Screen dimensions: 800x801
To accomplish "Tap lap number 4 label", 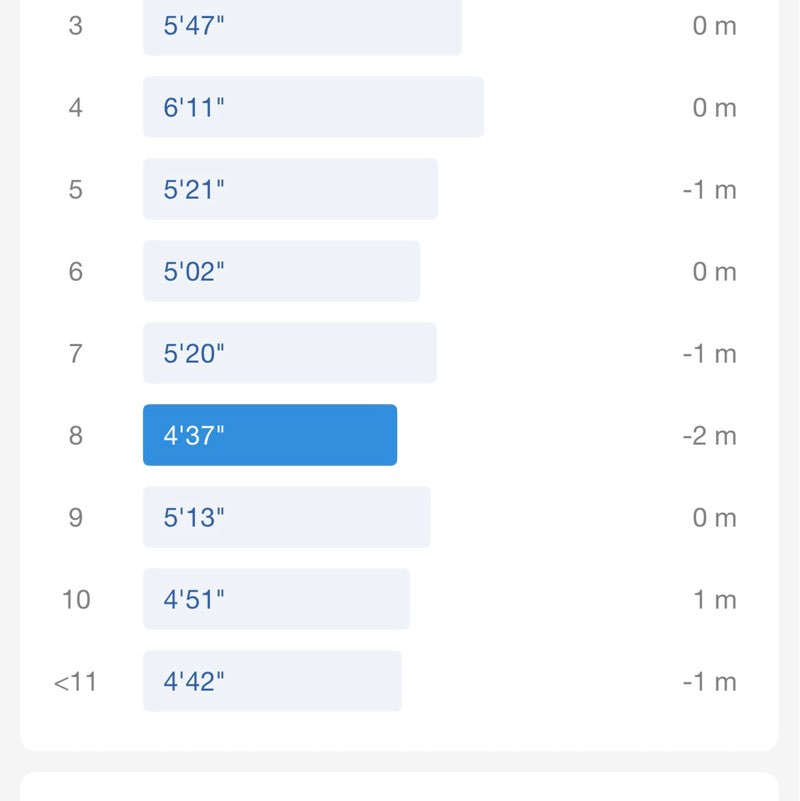I will [x=76, y=107].
